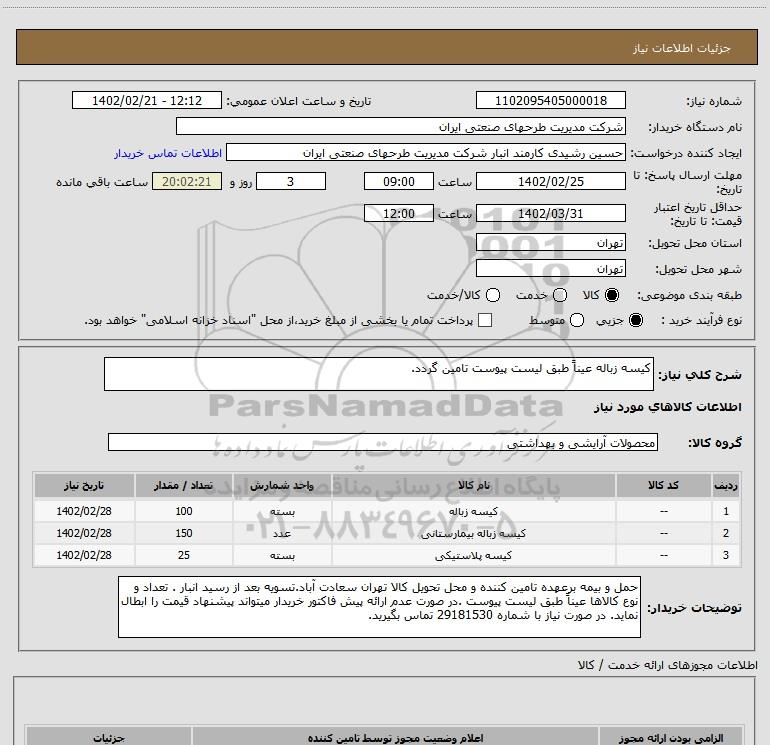Click the goods group field محصولات آرایشی و بهداشتی

(x=383, y=442)
